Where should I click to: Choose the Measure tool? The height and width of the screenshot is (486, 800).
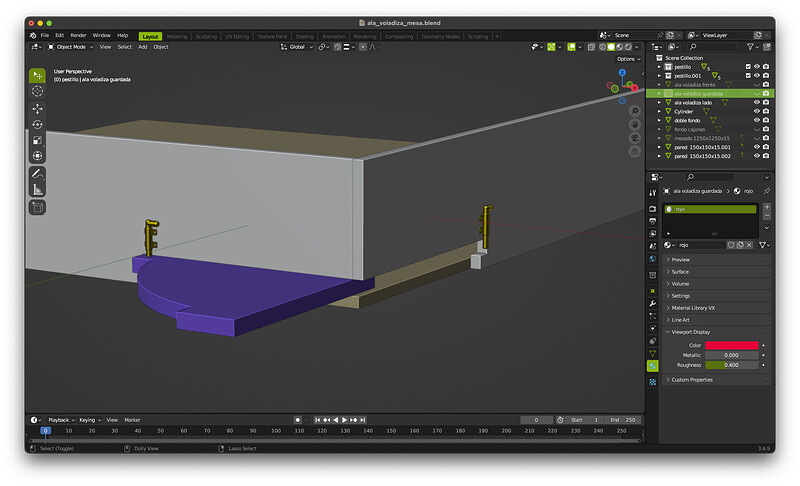(x=37, y=190)
